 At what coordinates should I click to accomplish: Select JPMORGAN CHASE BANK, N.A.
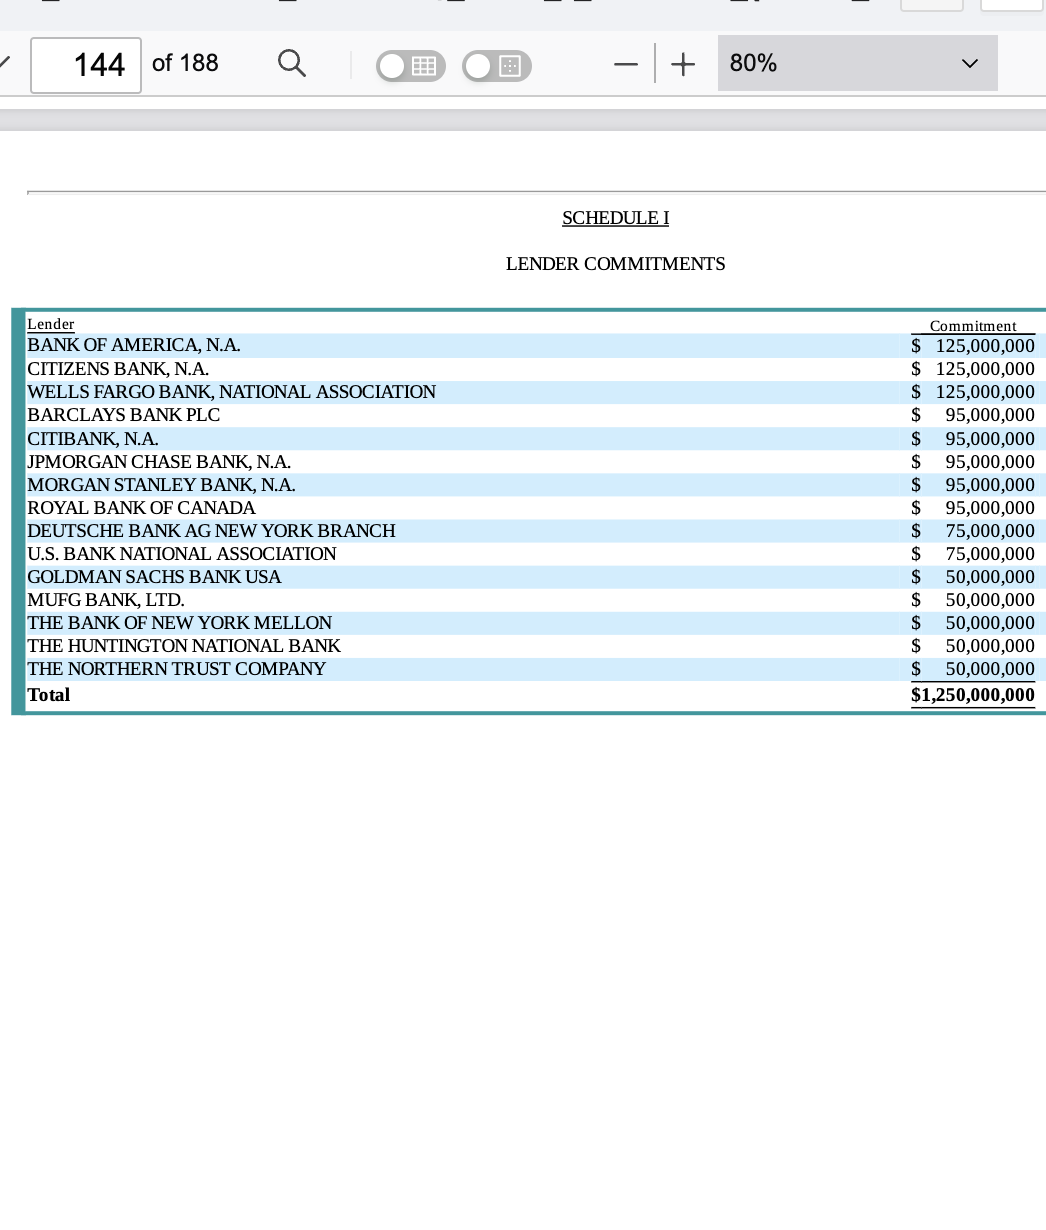coord(159,462)
